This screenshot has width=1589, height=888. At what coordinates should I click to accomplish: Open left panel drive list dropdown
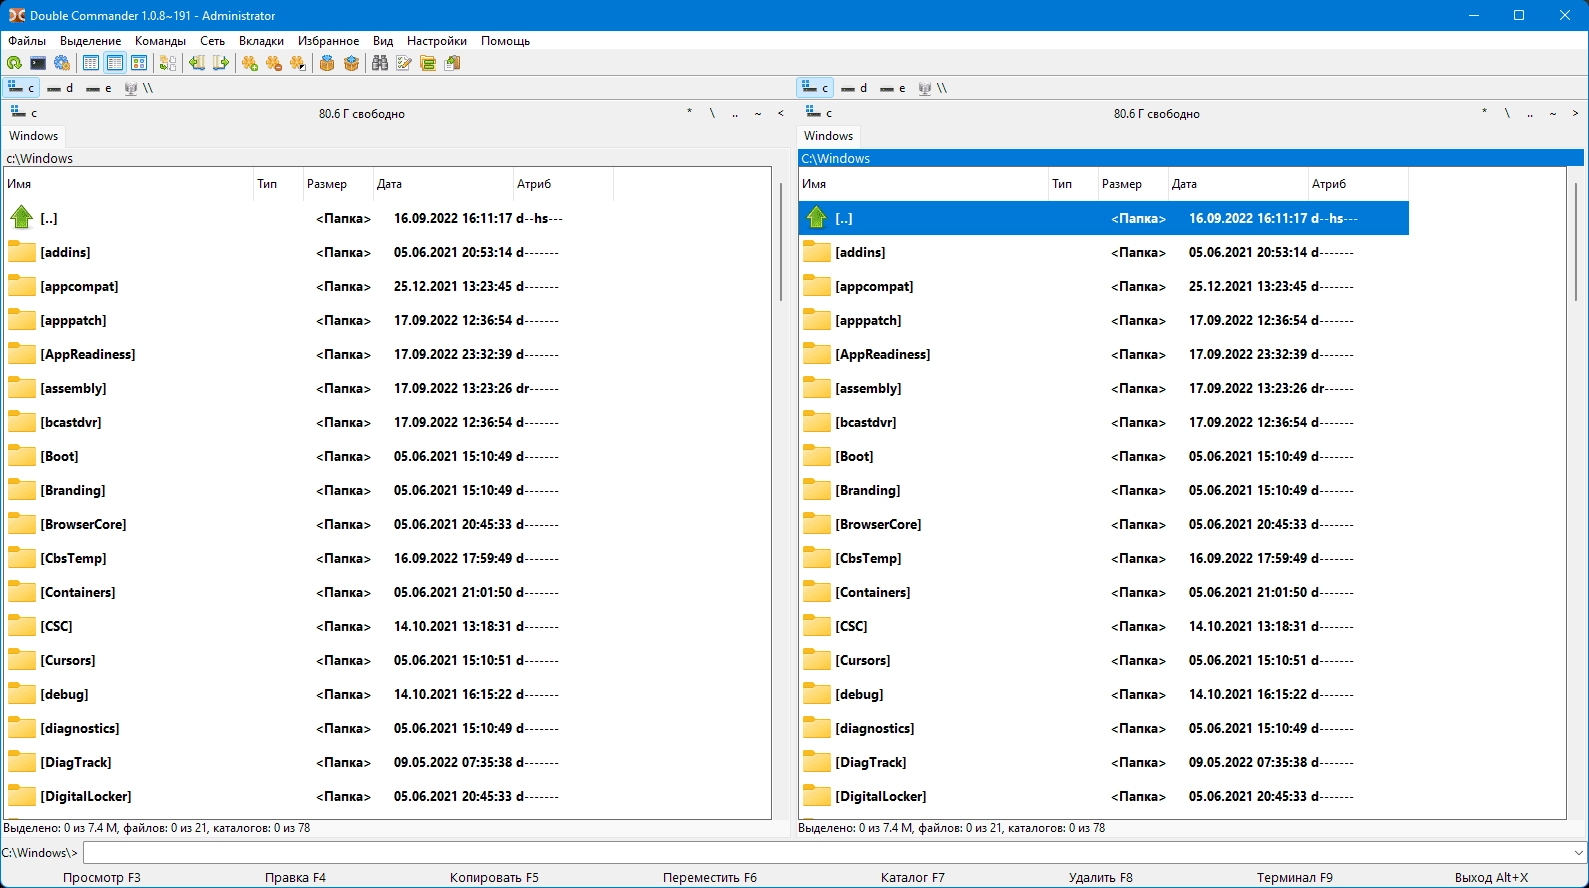(x=23, y=113)
